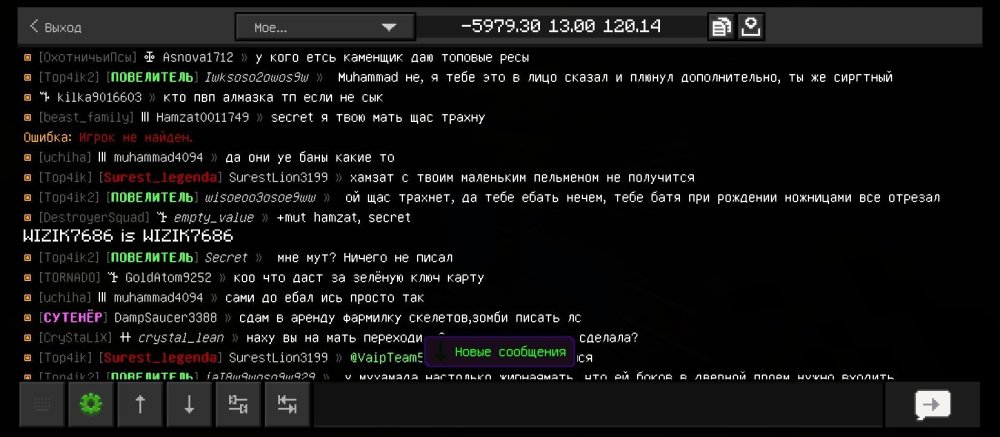The image size is (1000, 437).
Task: Tap the tab-arrows icon in the bottom bar
Action: pyautogui.click(x=287, y=404)
